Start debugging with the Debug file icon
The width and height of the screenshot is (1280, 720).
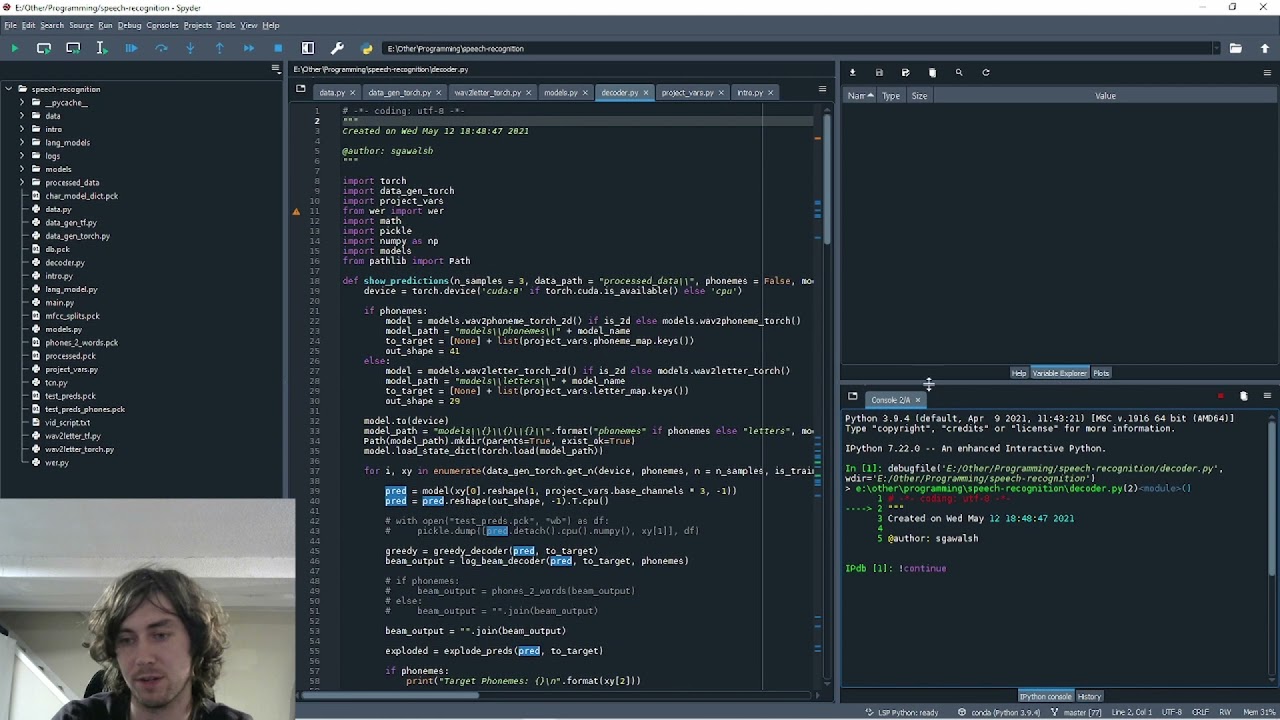(x=132, y=48)
